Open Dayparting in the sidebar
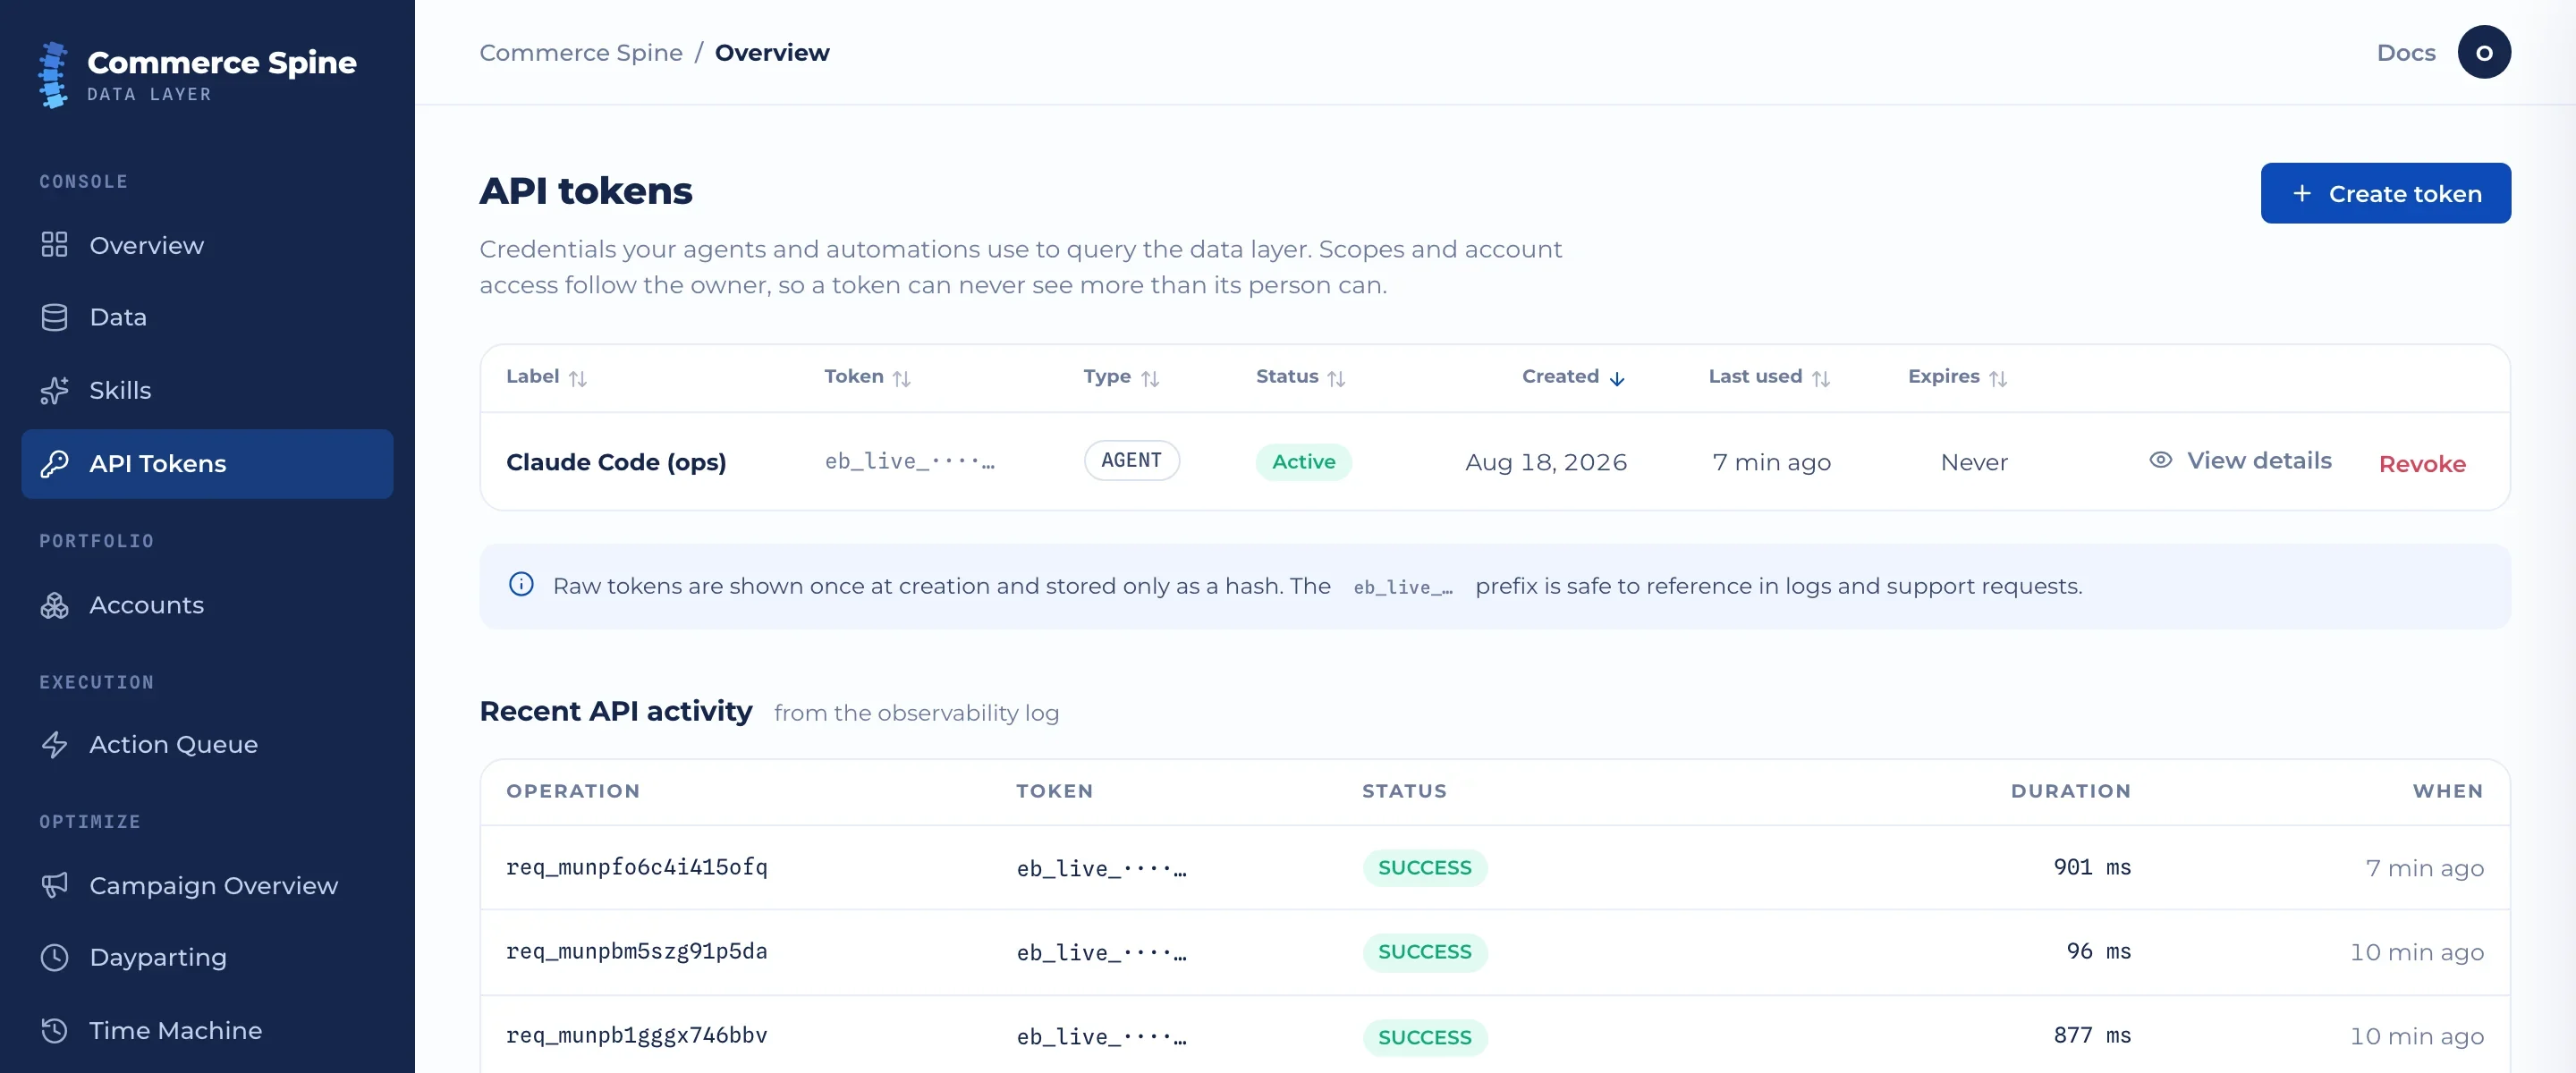This screenshot has width=2576, height=1073. 207,958
